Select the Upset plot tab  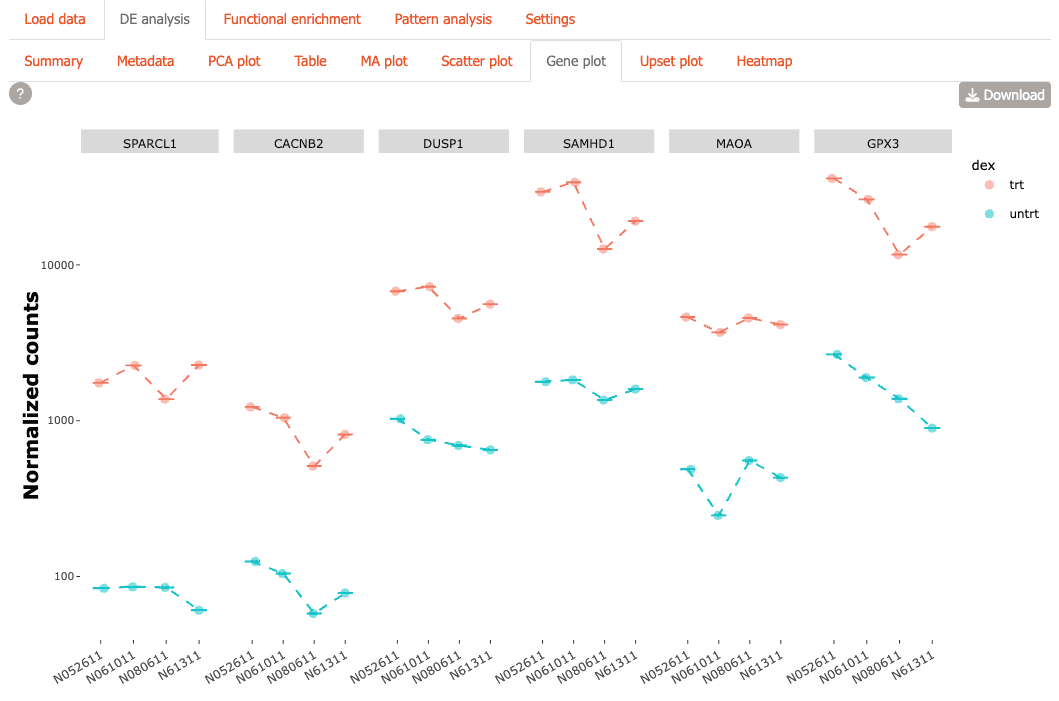coord(671,61)
